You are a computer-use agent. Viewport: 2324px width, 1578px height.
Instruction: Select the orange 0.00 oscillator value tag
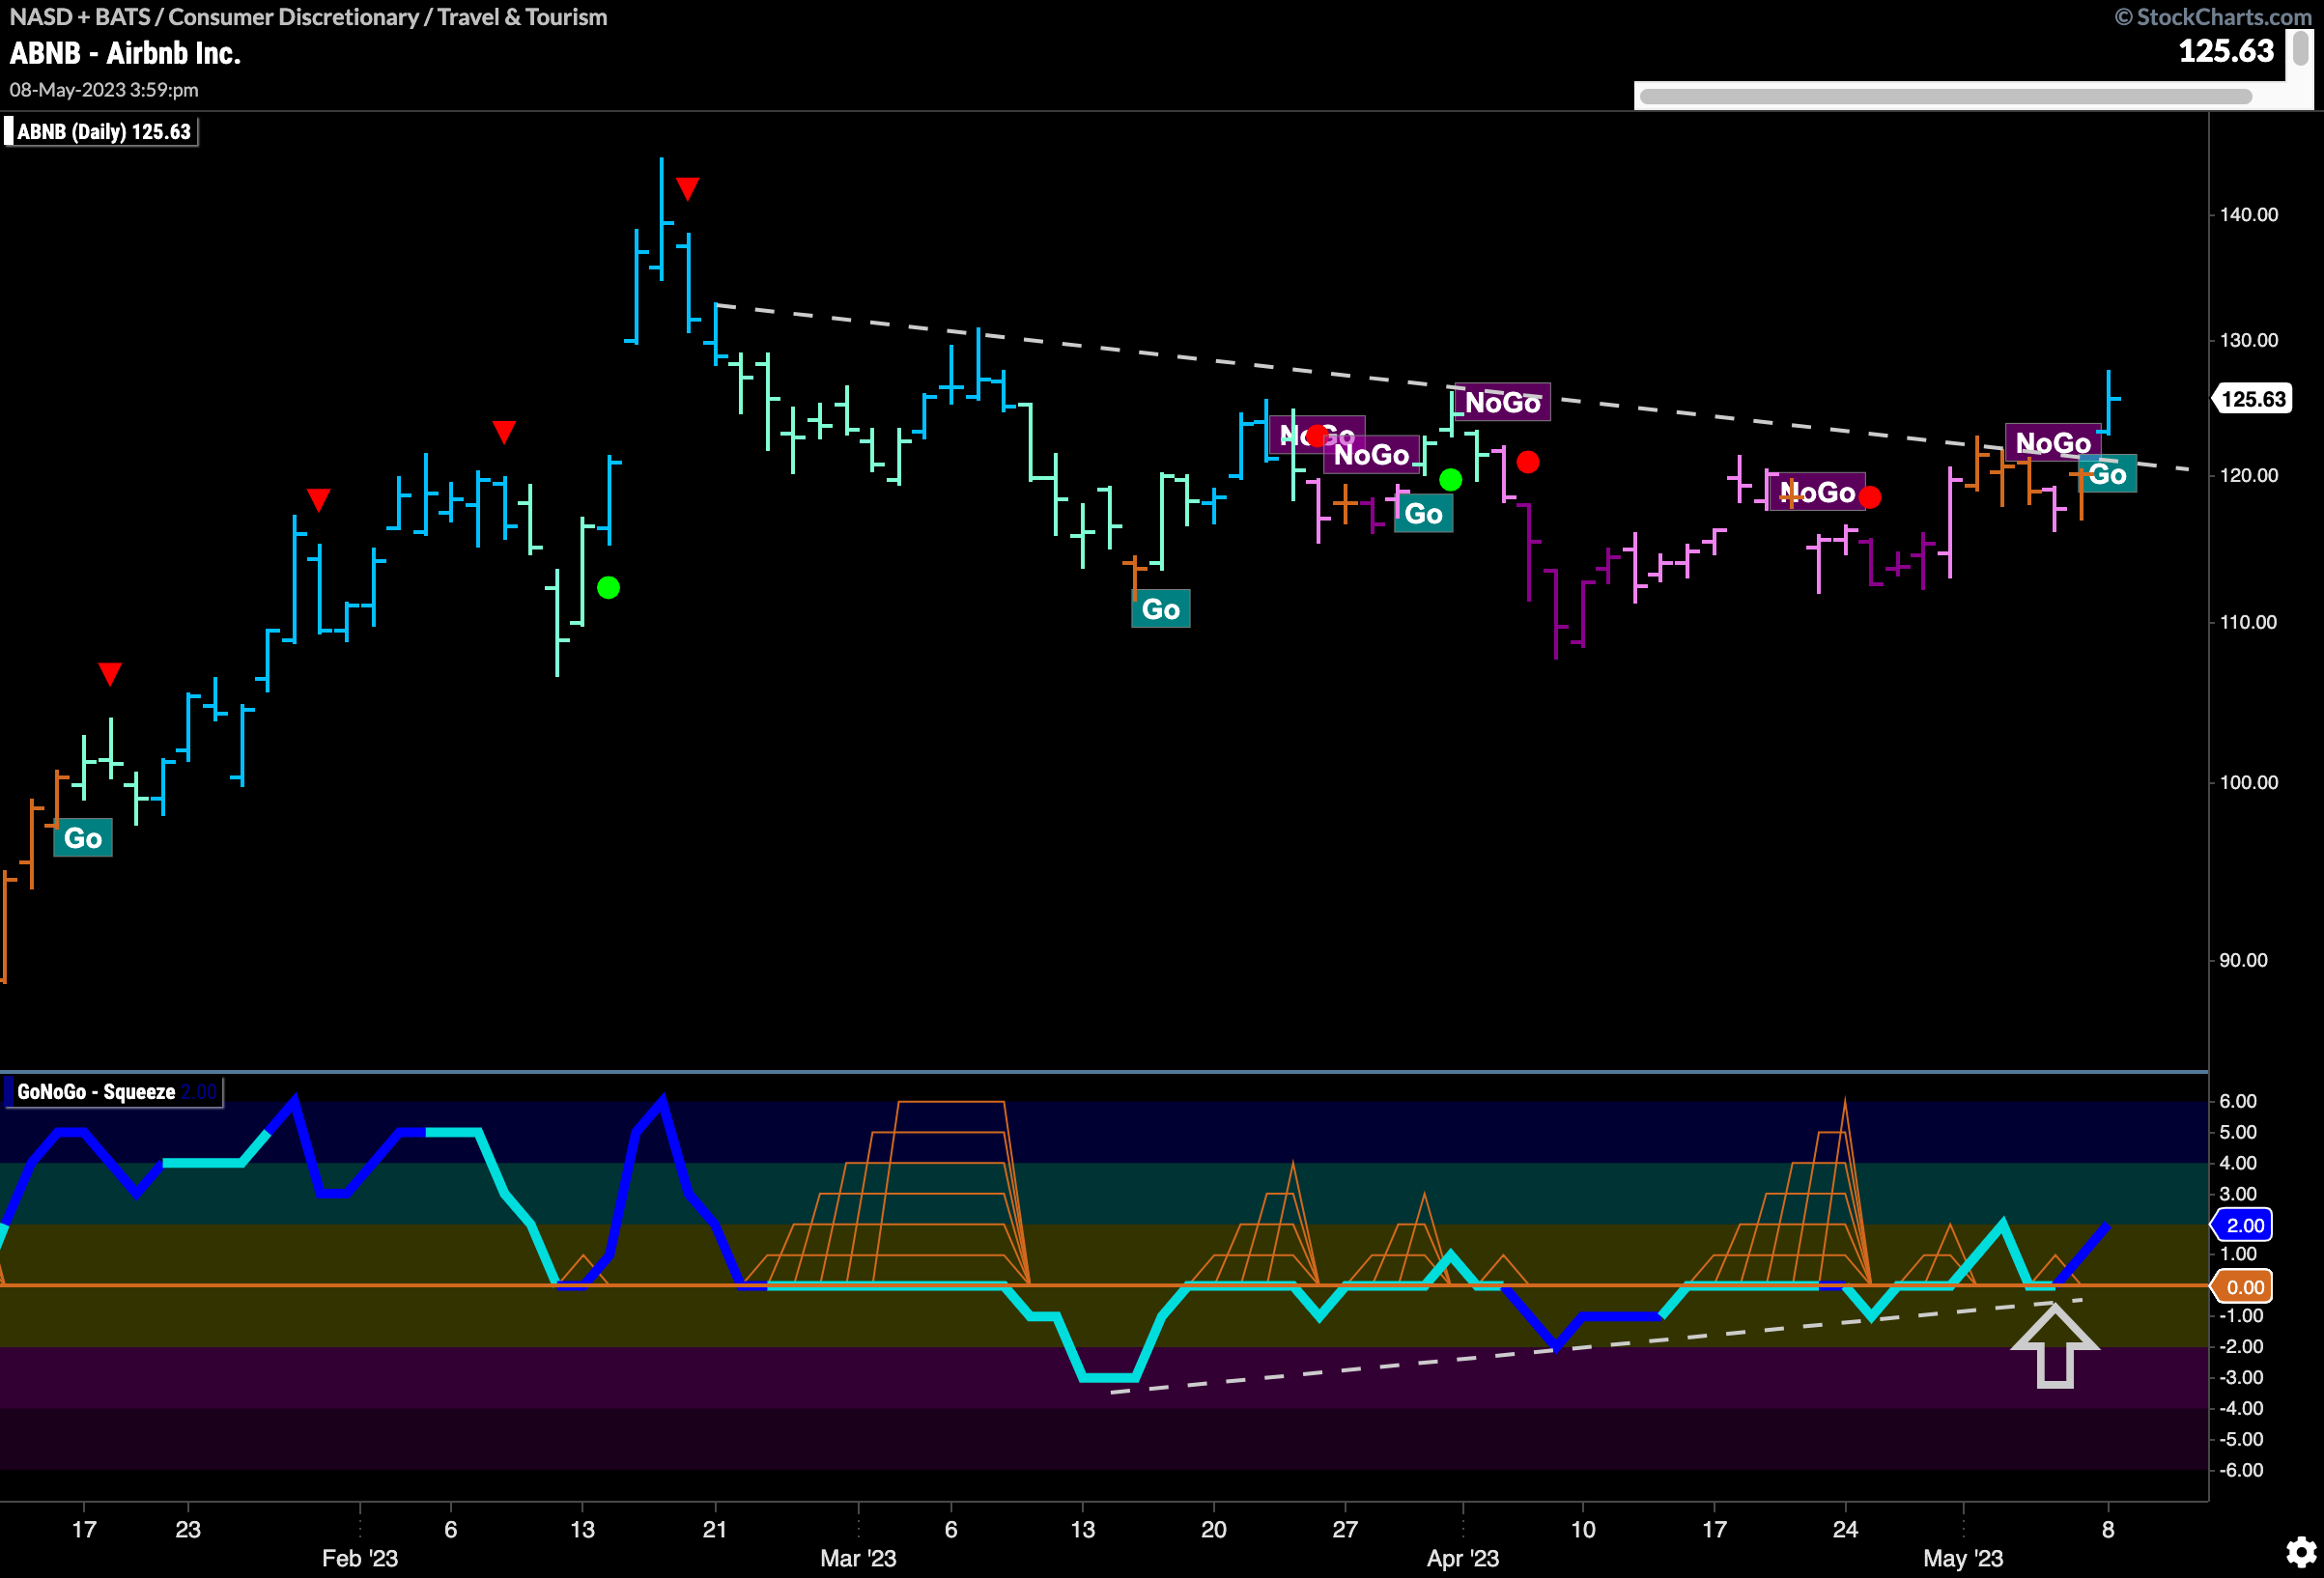pyautogui.click(x=2243, y=1287)
